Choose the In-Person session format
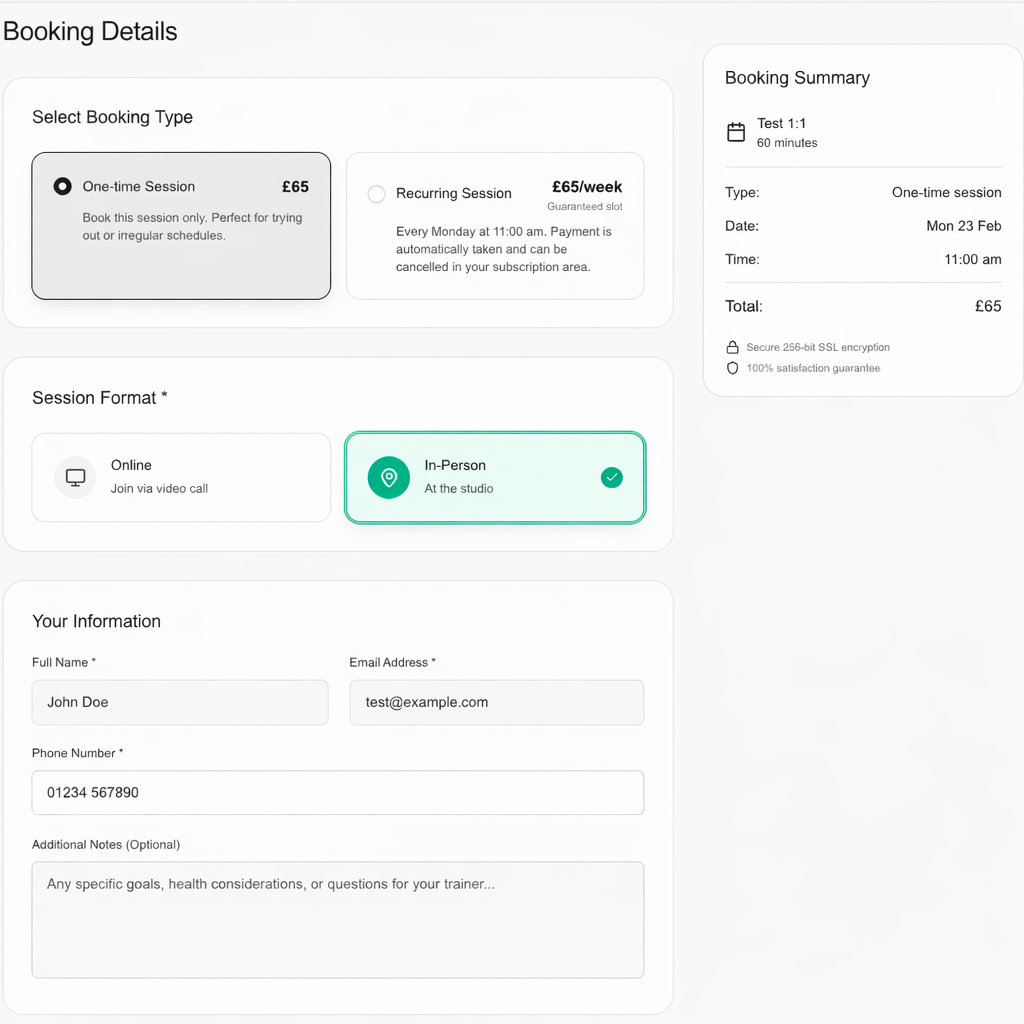 coord(495,477)
